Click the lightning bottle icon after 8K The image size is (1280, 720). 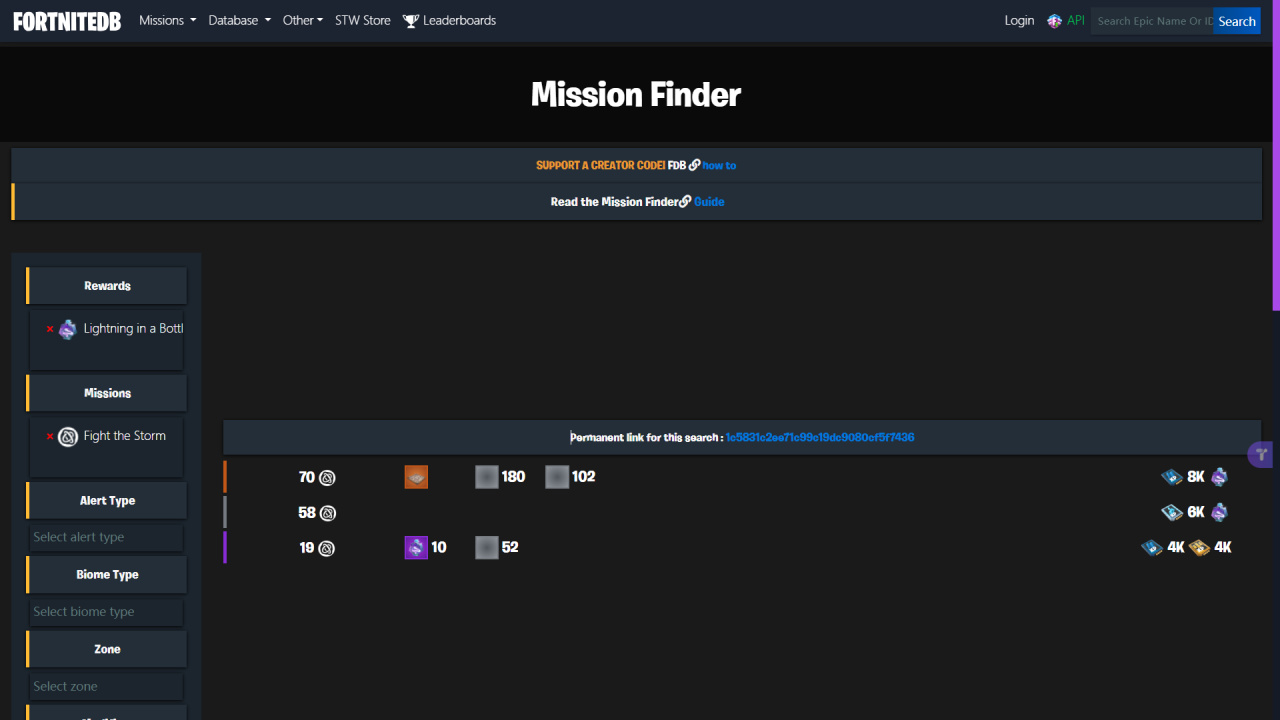point(1219,477)
